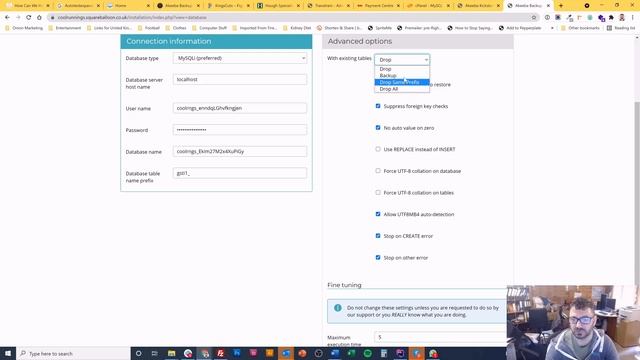
Task: Enable Use REPLACE instead of INSERT
Action: (378, 149)
